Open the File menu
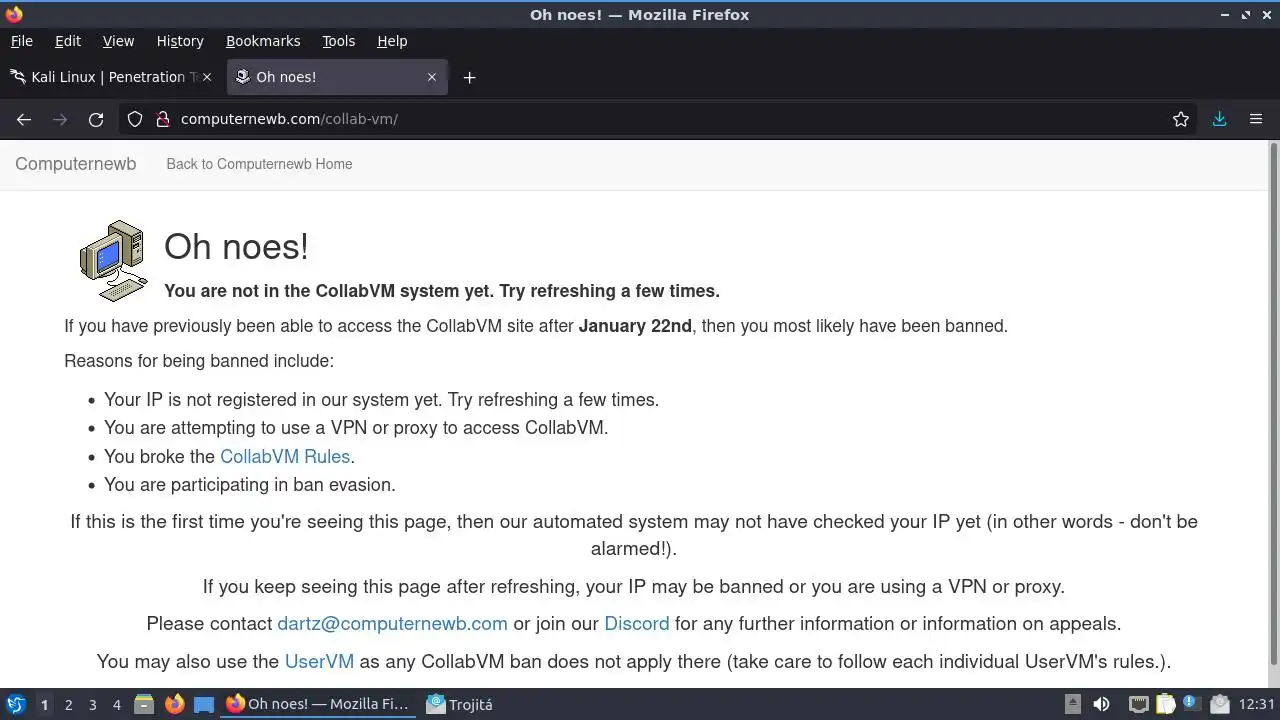The image size is (1280, 720). (x=21, y=41)
